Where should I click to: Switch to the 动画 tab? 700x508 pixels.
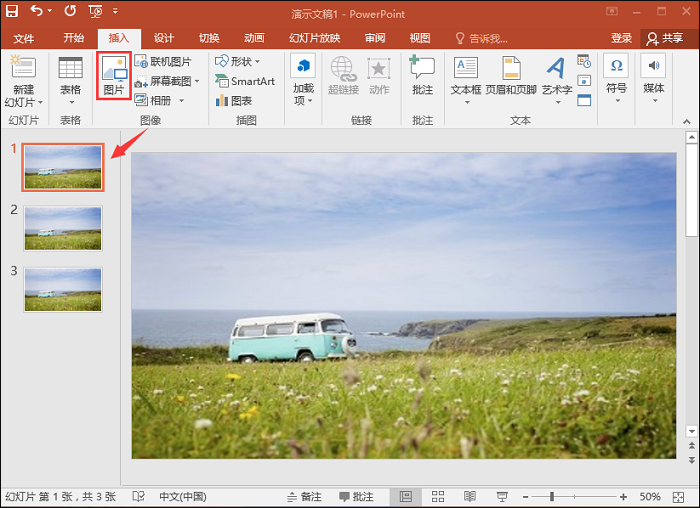tap(254, 38)
